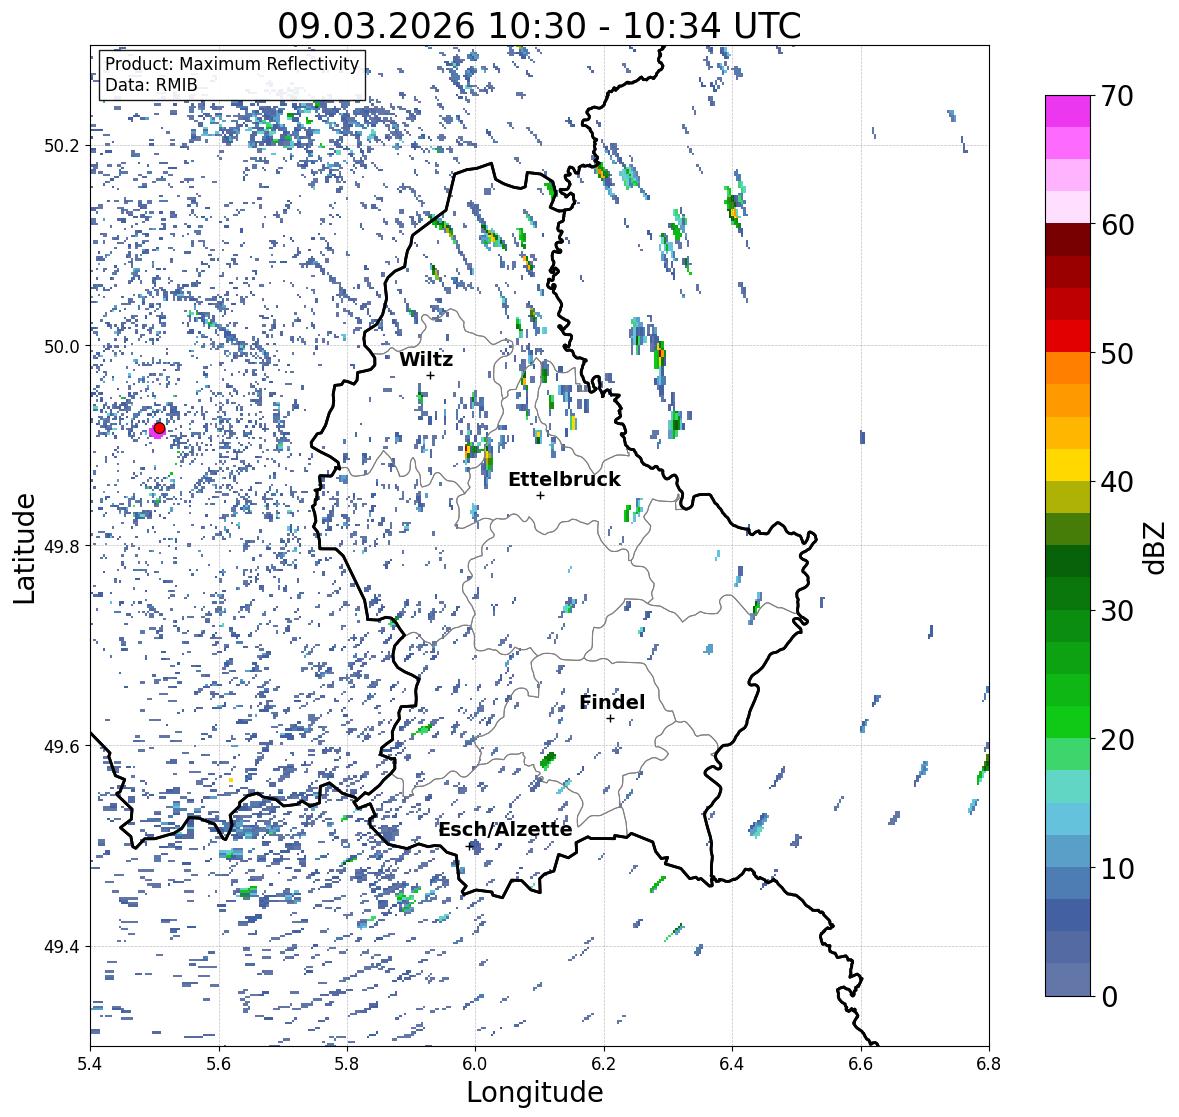Image resolution: width=1179 pixels, height=1117 pixels.
Task: Click the plus marker under Wiltz
Action: [x=430, y=376]
